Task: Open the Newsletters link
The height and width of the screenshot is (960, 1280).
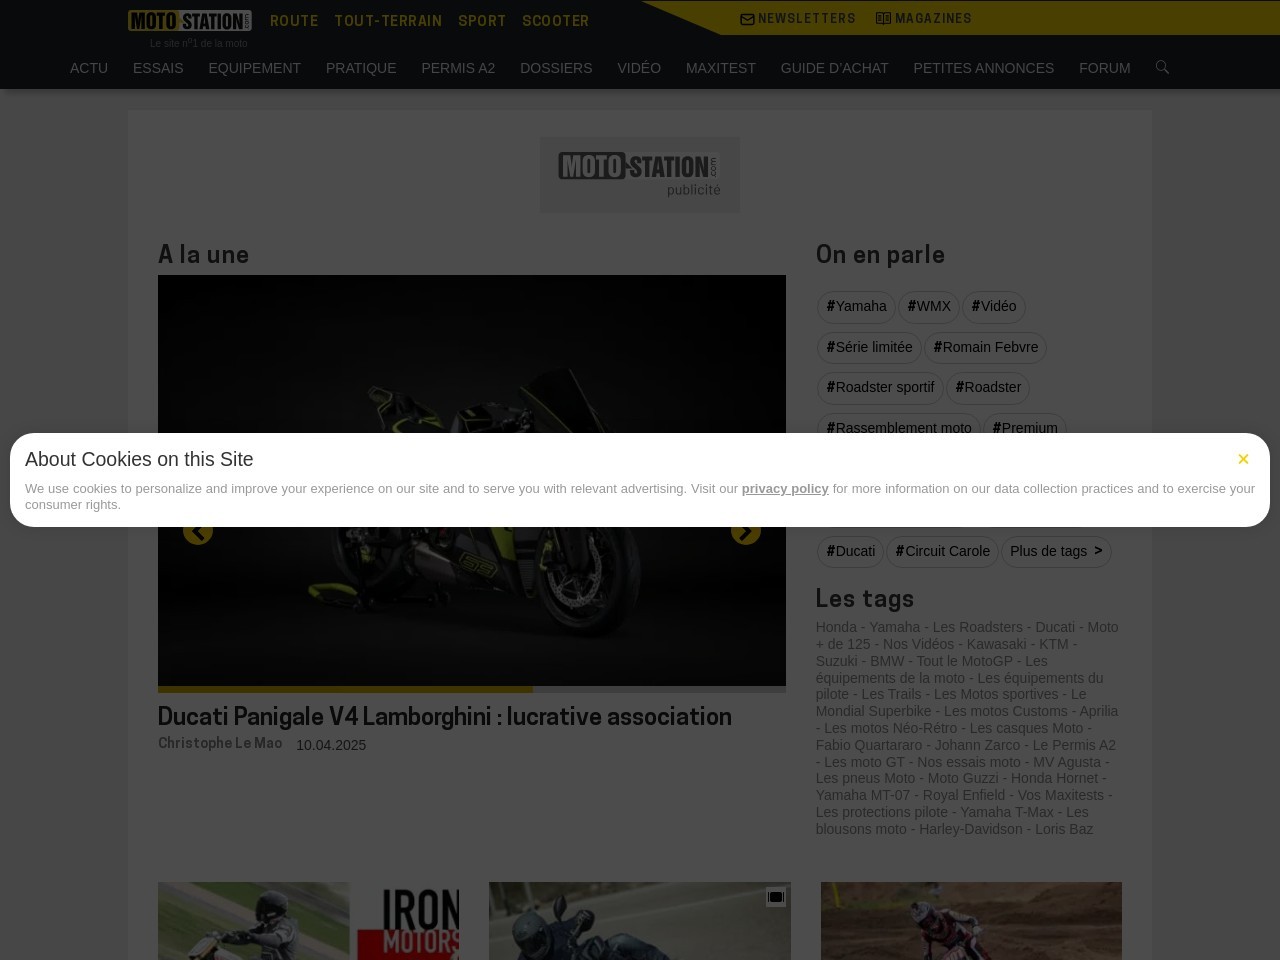Action: [798, 19]
